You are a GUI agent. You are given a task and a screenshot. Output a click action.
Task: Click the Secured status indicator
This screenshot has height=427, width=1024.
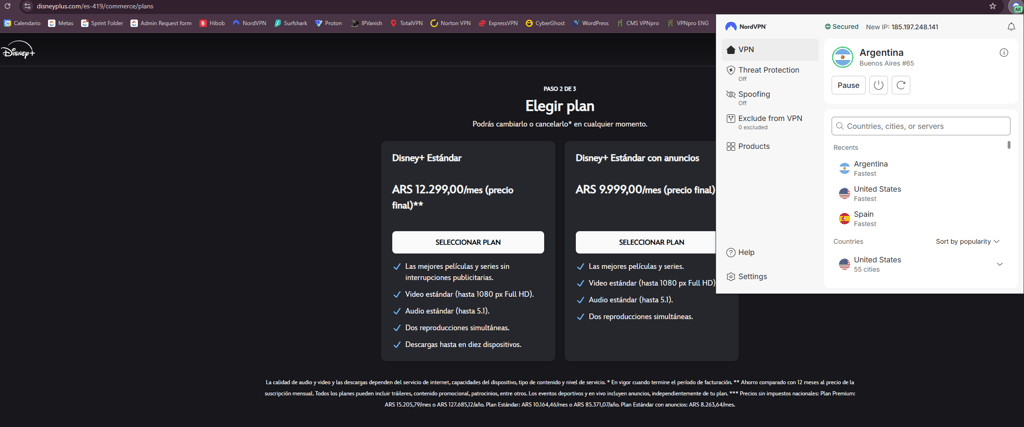click(841, 27)
